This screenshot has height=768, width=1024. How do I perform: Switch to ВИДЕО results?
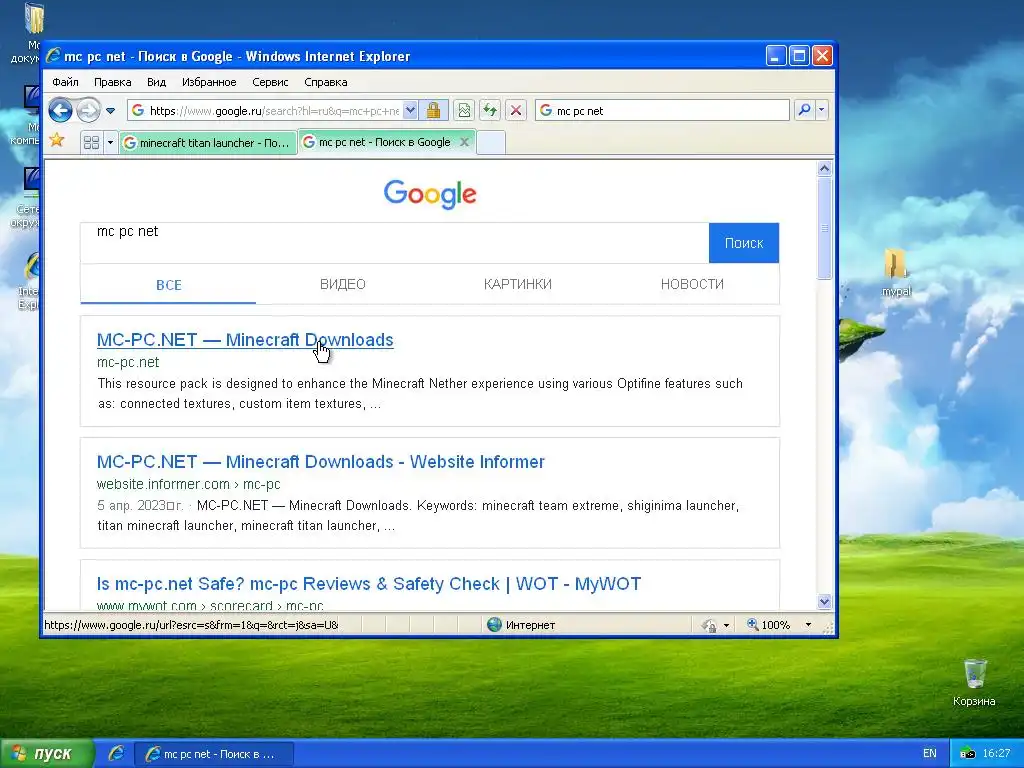(x=343, y=284)
